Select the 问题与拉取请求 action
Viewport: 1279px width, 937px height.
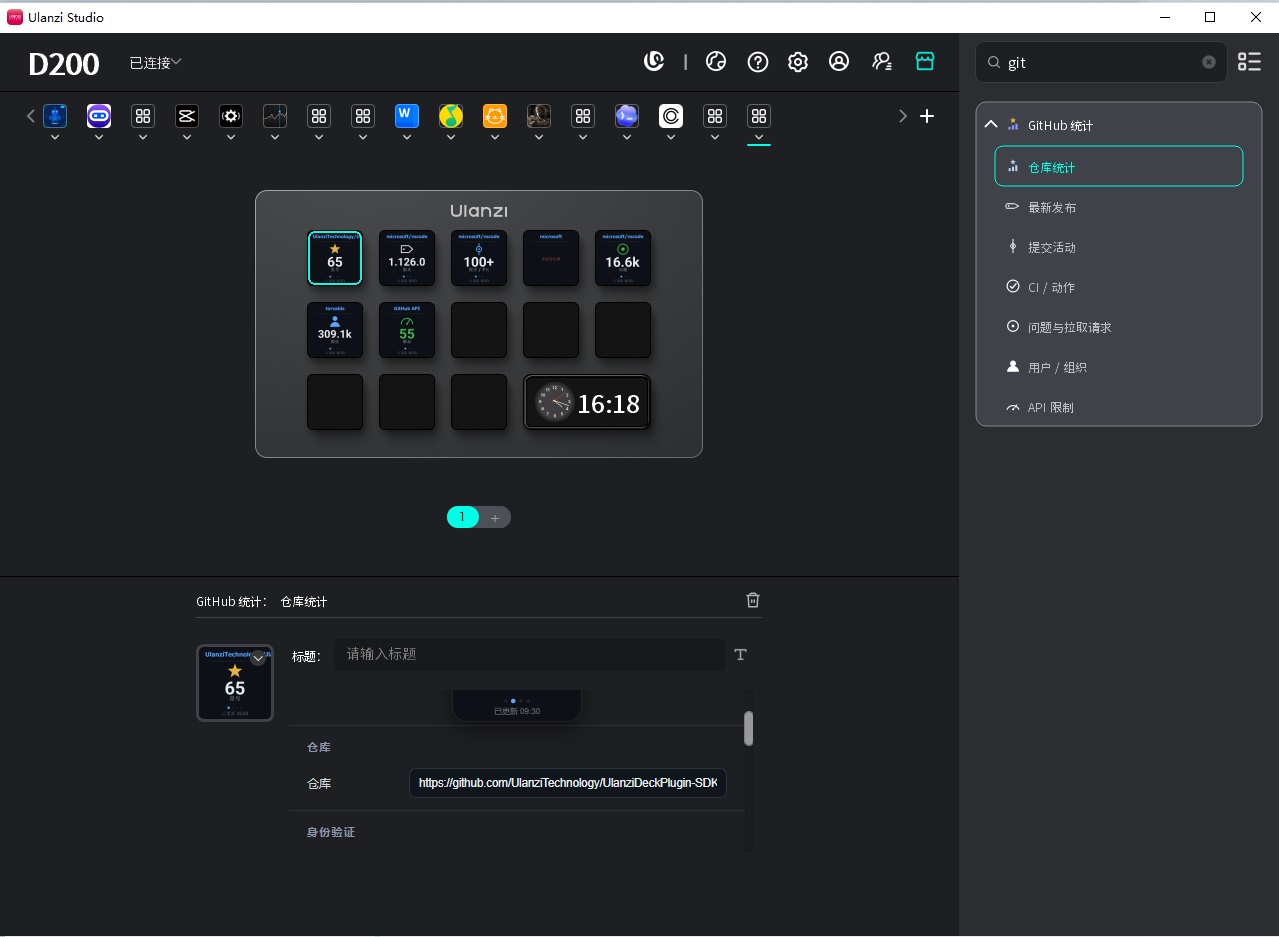pos(1119,327)
